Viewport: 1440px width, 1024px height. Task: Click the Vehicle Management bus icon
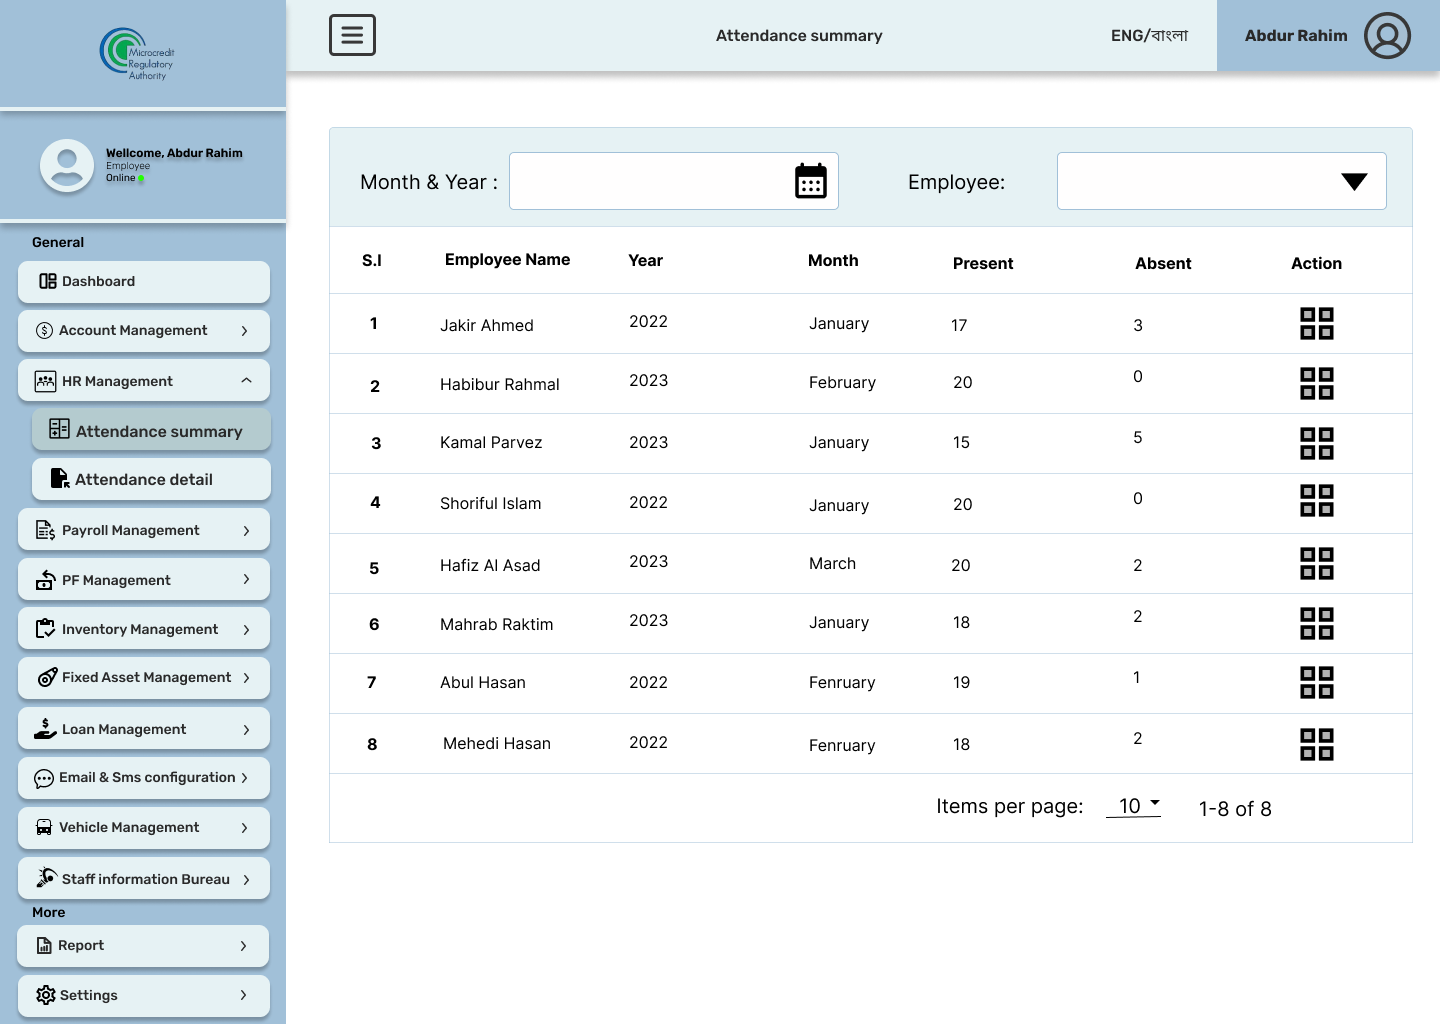[x=44, y=827]
